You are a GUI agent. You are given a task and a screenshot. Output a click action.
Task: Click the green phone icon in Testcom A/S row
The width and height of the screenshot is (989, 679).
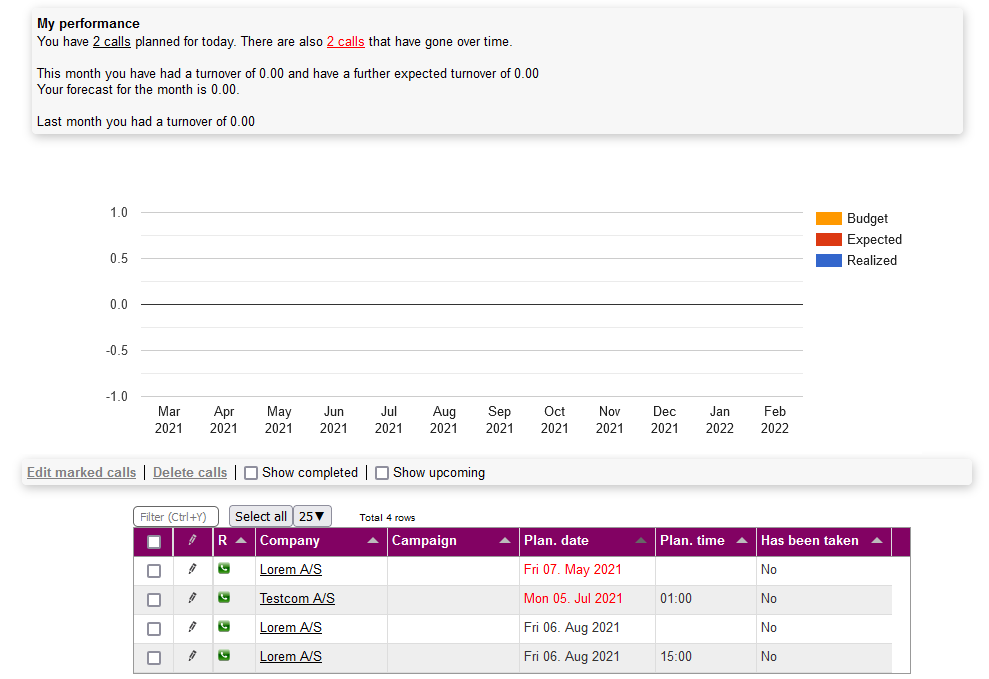click(224, 598)
